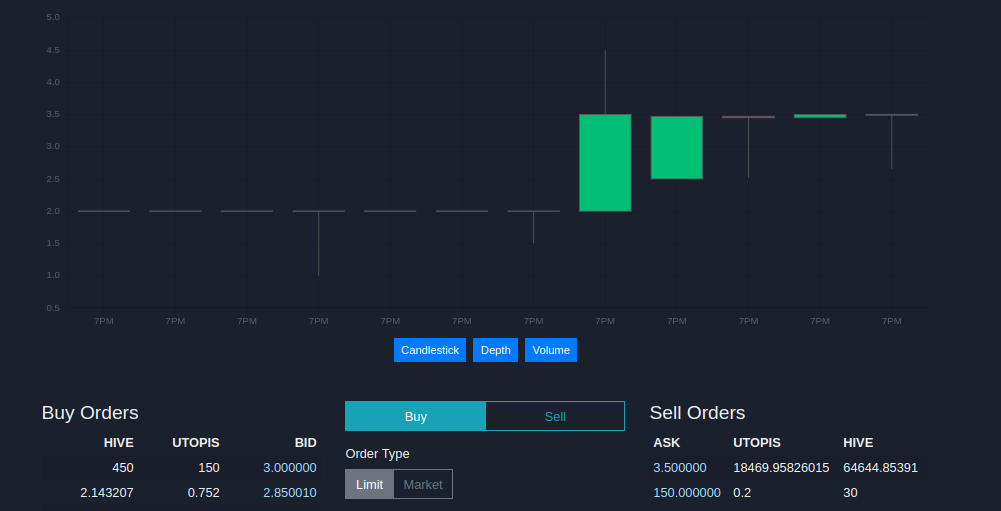Switch chart to Candlestick view

point(430,350)
